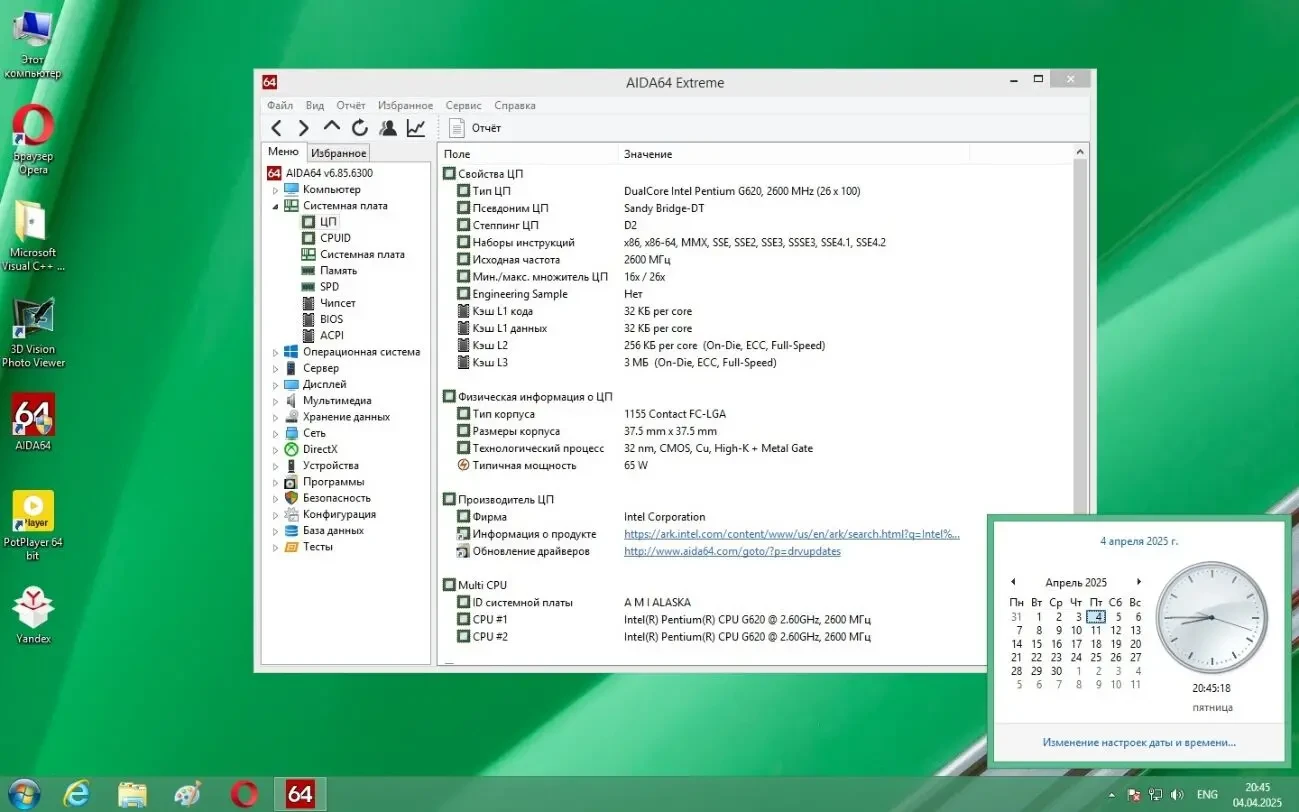Click the up-level arrow icon in toolbar
The width and height of the screenshot is (1299, 812).
coord(331,127)
